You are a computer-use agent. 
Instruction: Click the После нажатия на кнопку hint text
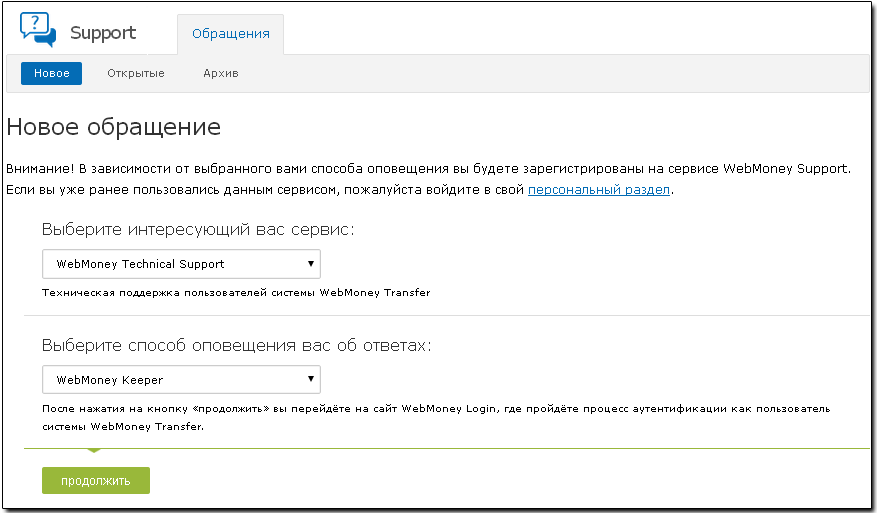tap(436, 417)
